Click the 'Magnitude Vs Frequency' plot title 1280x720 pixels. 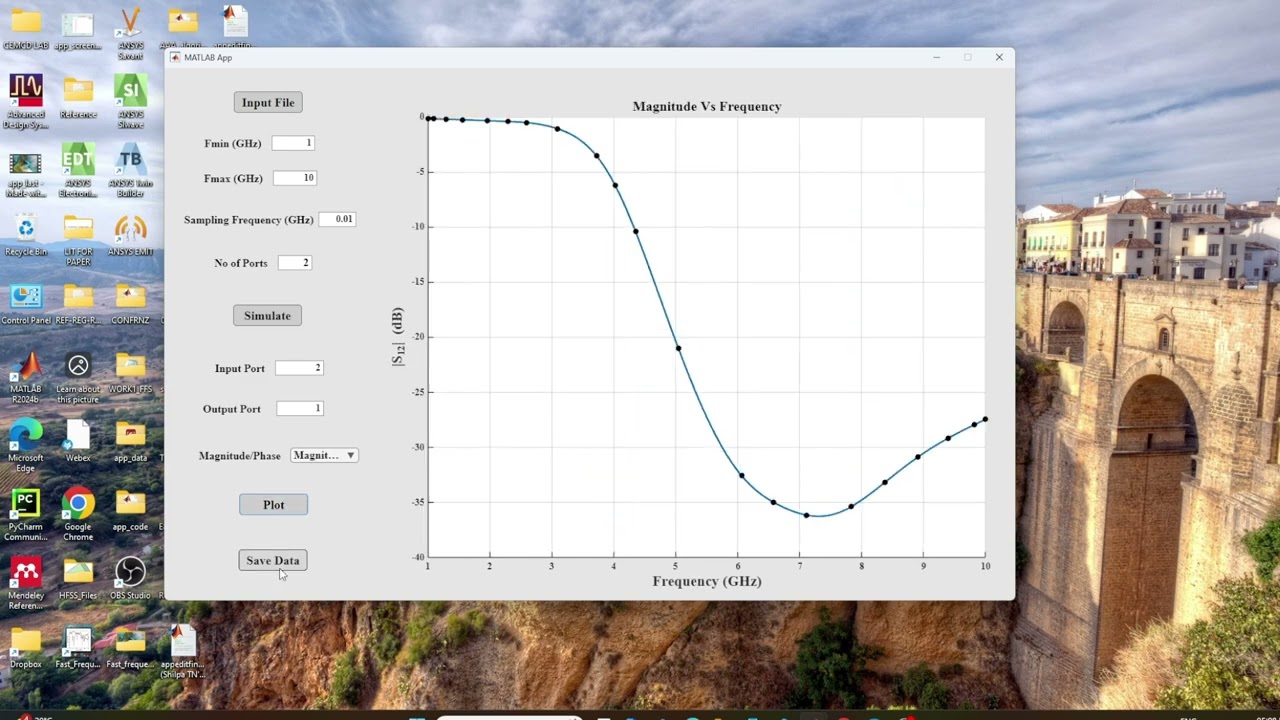point(707,106)
